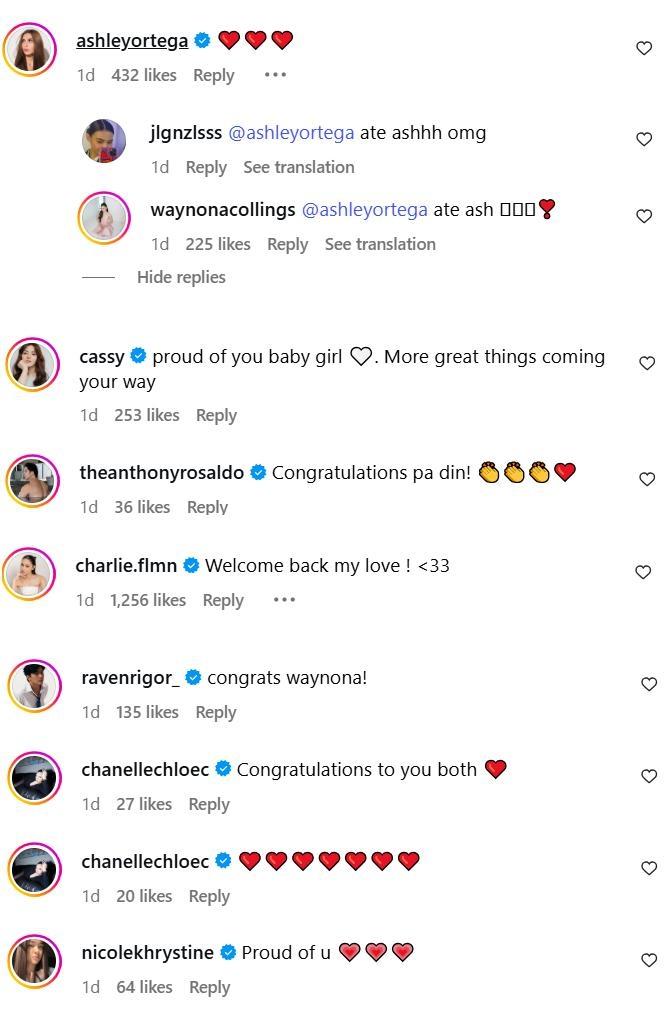Open cassy's profile avatar

pyautogui.click(x=33, y=364)
